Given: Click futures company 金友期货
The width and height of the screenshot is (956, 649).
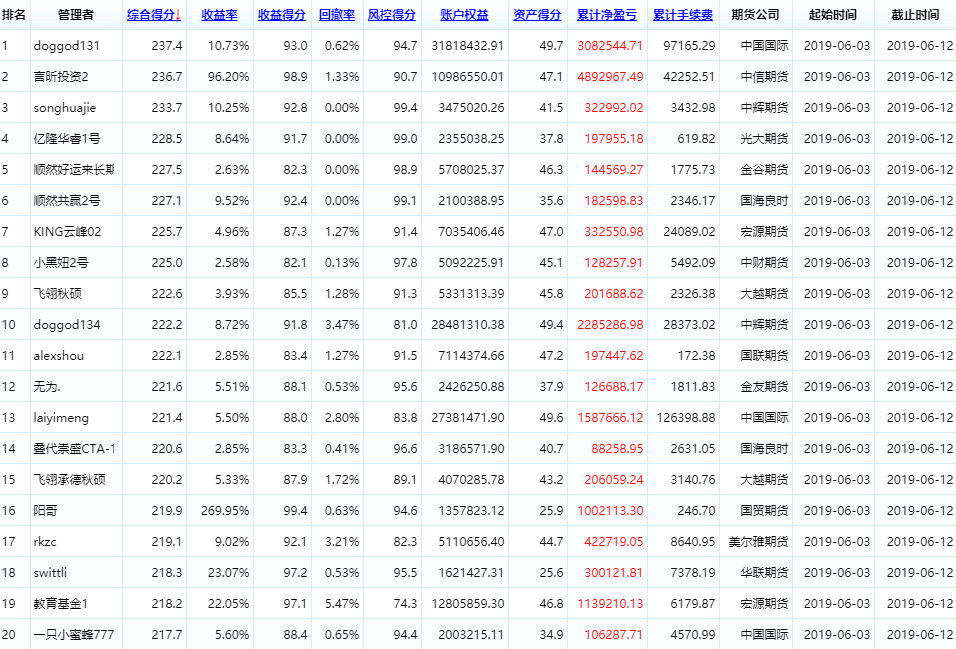Looking at the screenshot, I should coord(764,387).
